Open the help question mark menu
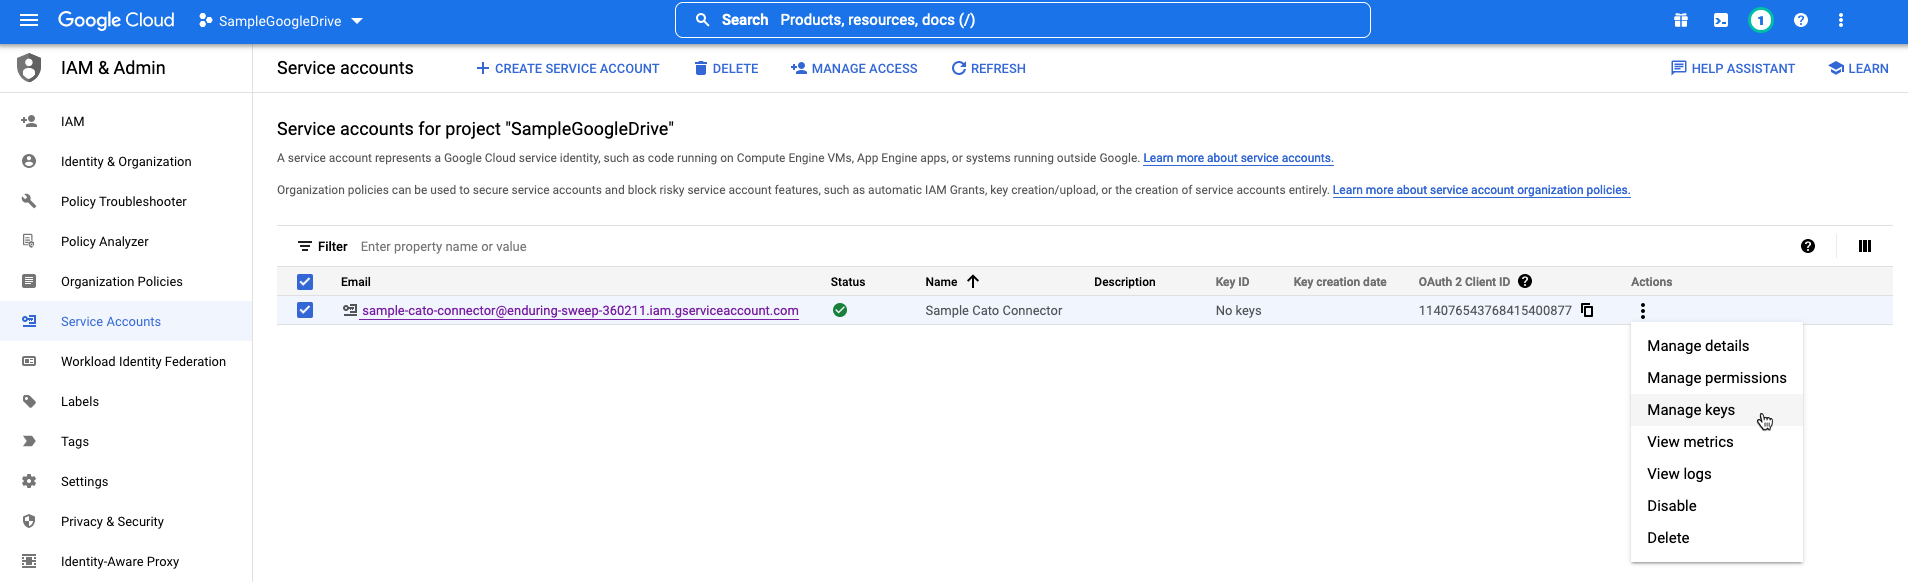 pyautogui.click(x=1801, y=20)
